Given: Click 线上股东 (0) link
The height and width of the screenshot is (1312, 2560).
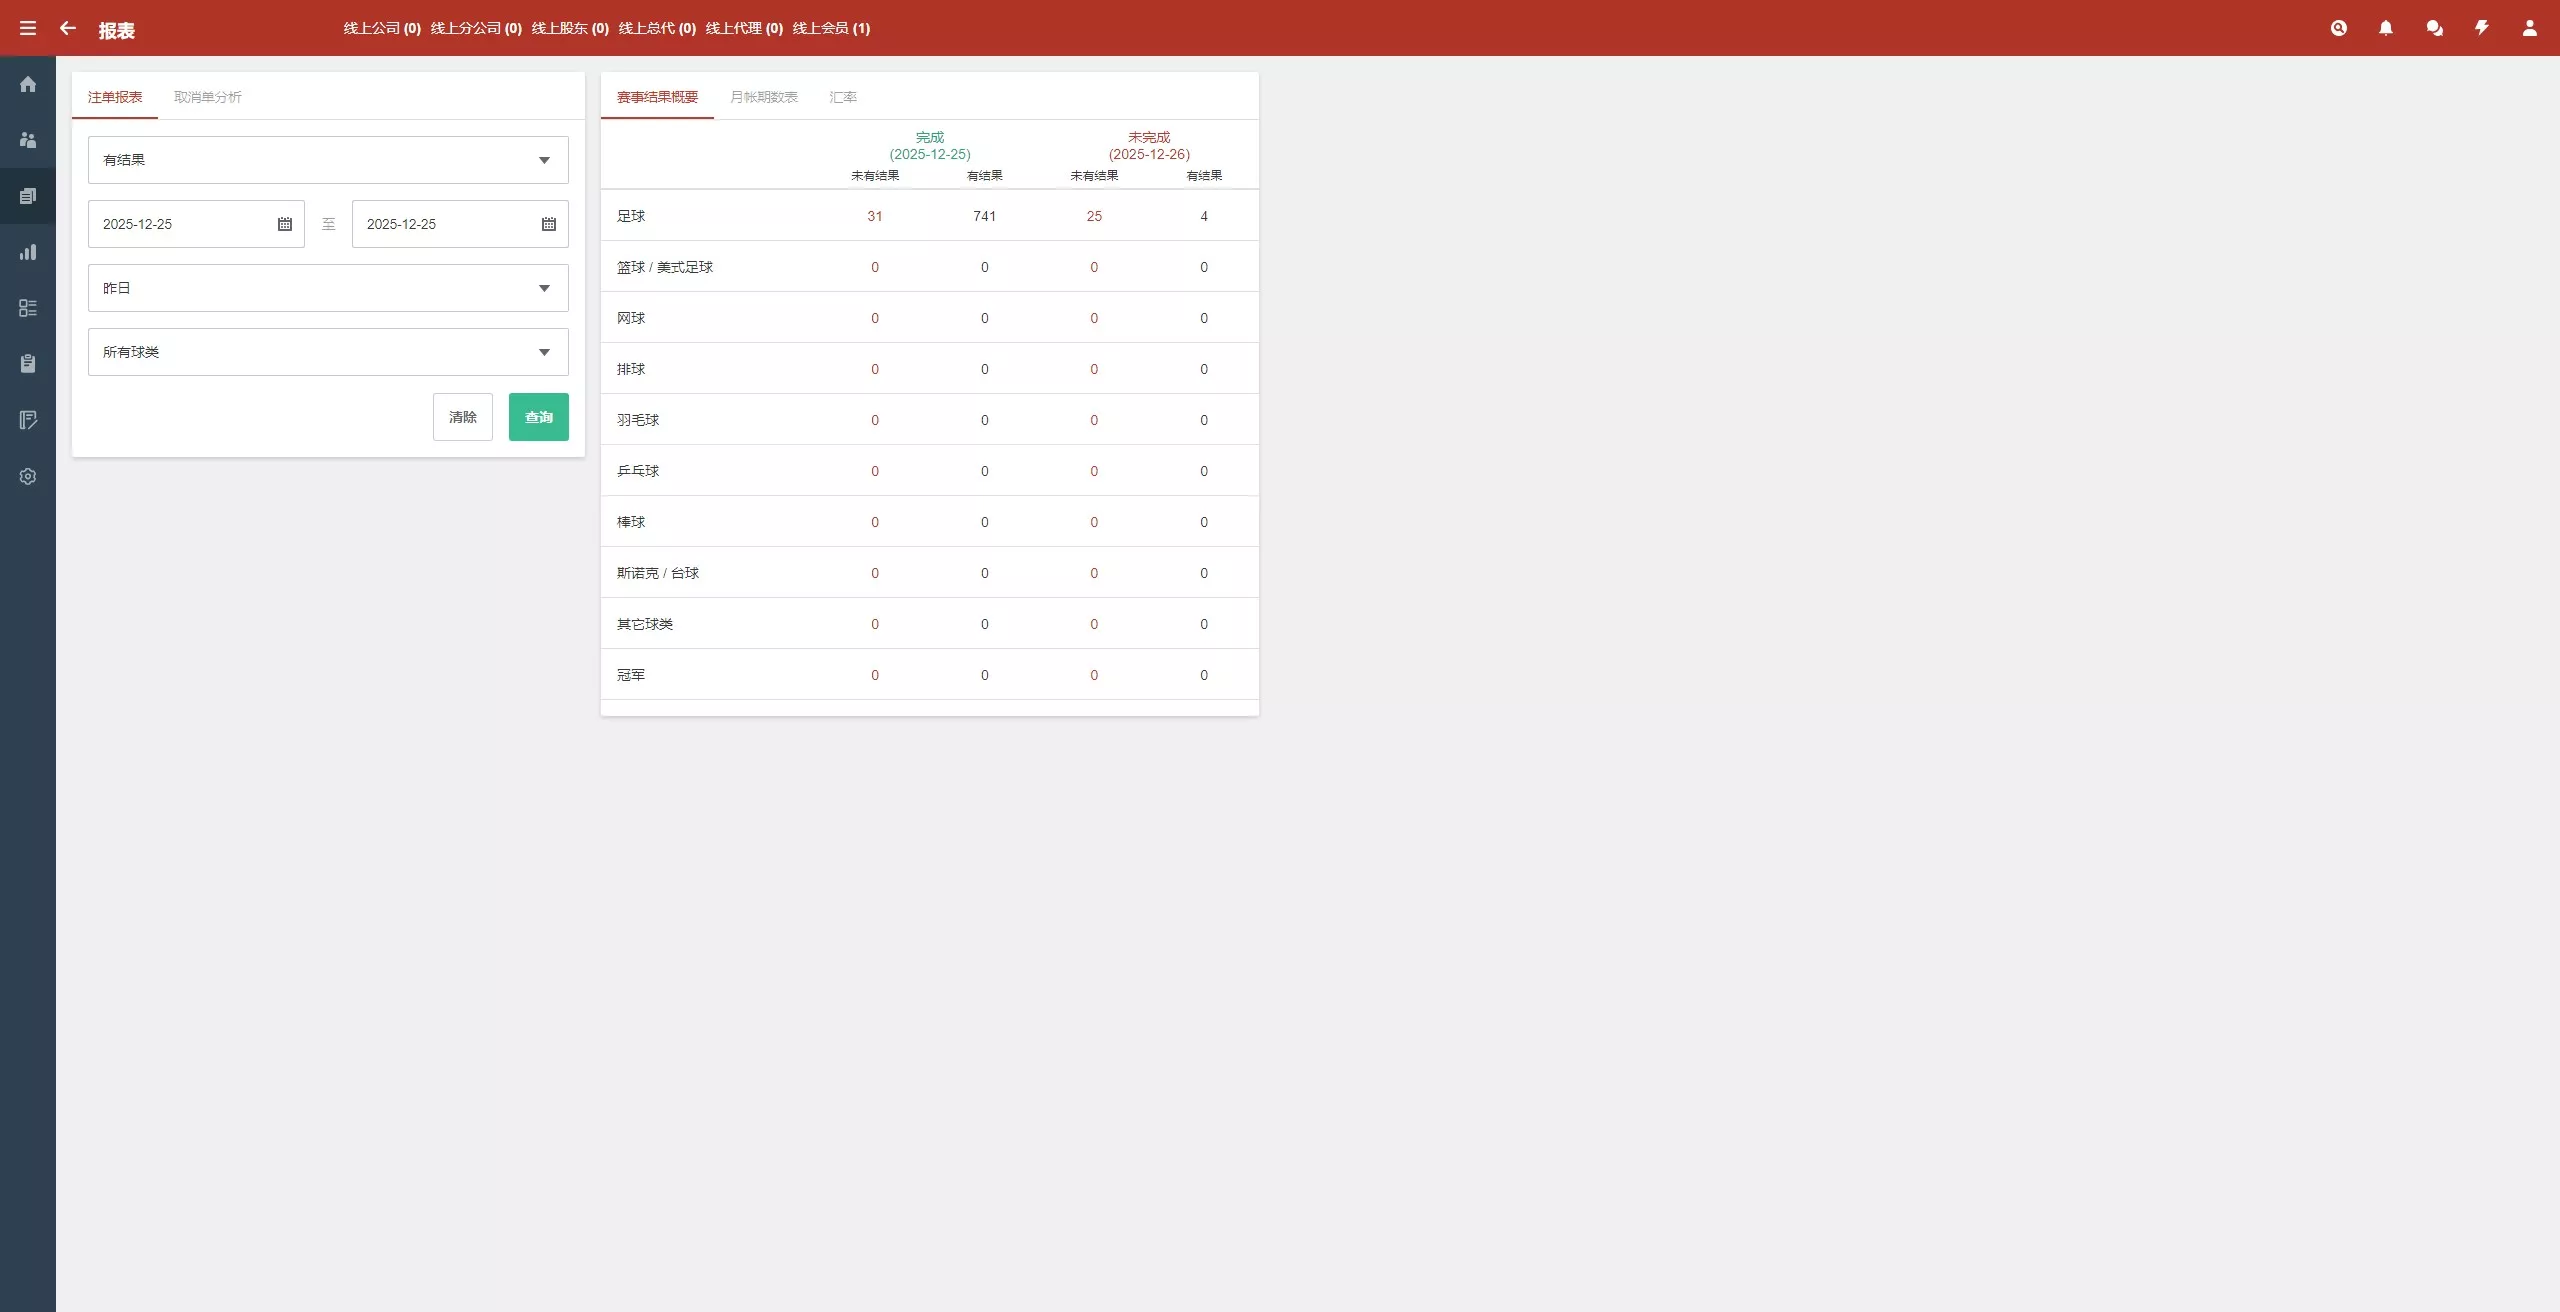Looking at the screenshot, I should point(570,28).
